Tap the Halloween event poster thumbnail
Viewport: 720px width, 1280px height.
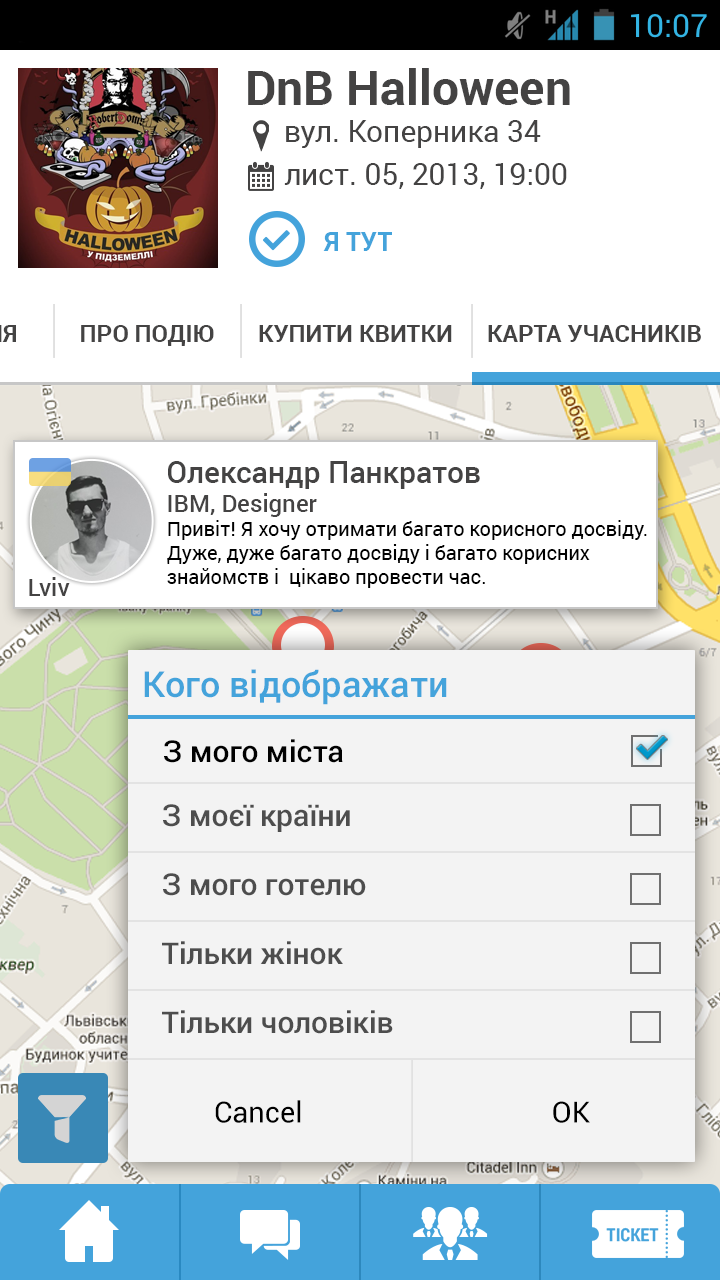(118, 168)
